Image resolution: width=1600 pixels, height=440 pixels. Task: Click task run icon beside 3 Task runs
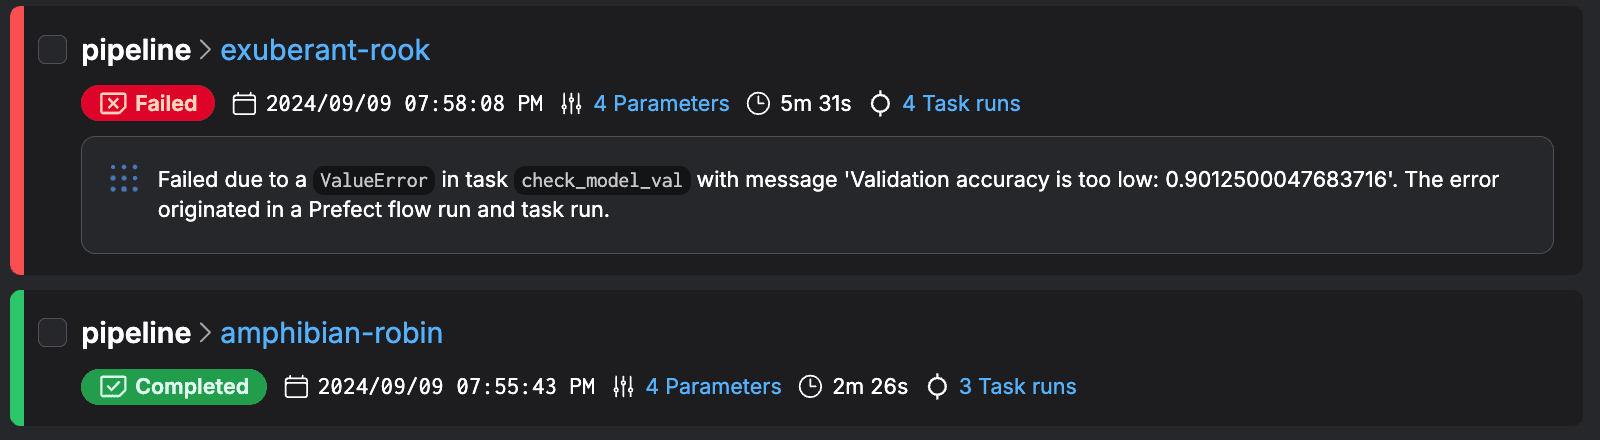click(x=937, y=387)
